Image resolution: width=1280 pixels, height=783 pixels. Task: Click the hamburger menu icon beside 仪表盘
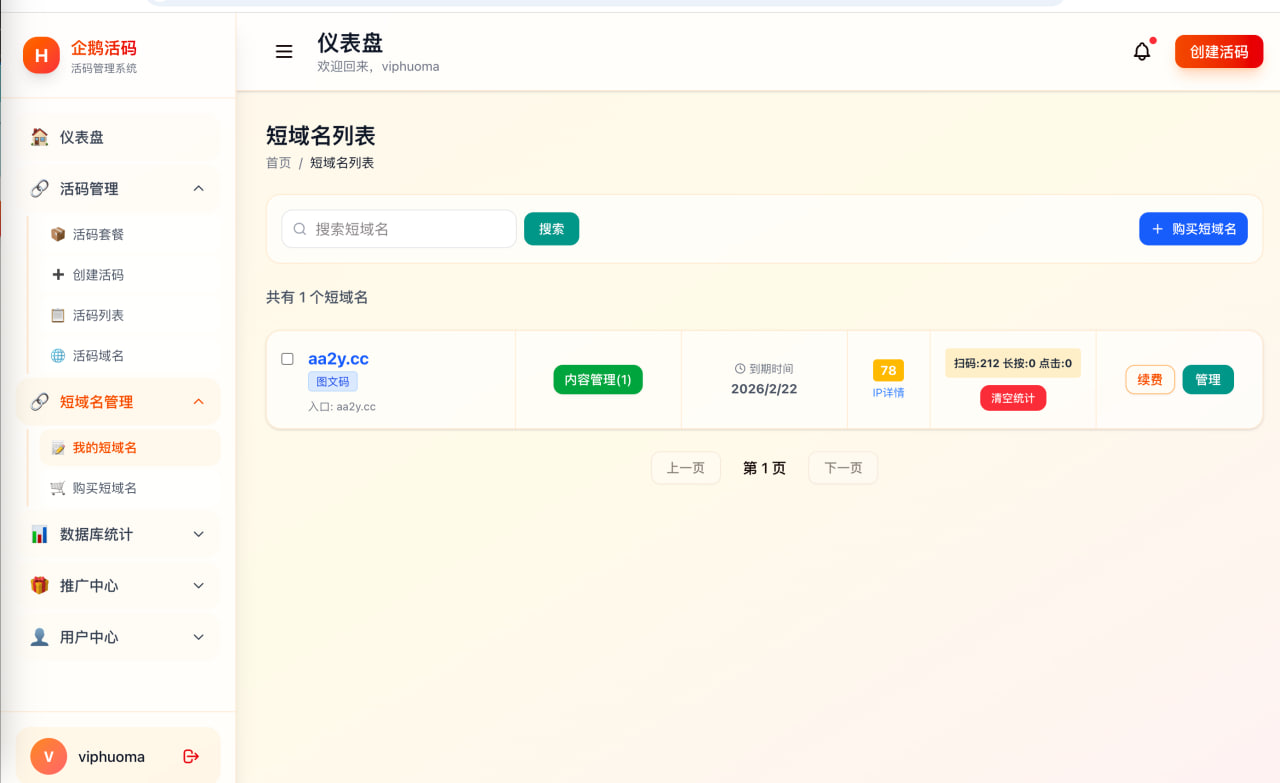[x=283, y=51]
